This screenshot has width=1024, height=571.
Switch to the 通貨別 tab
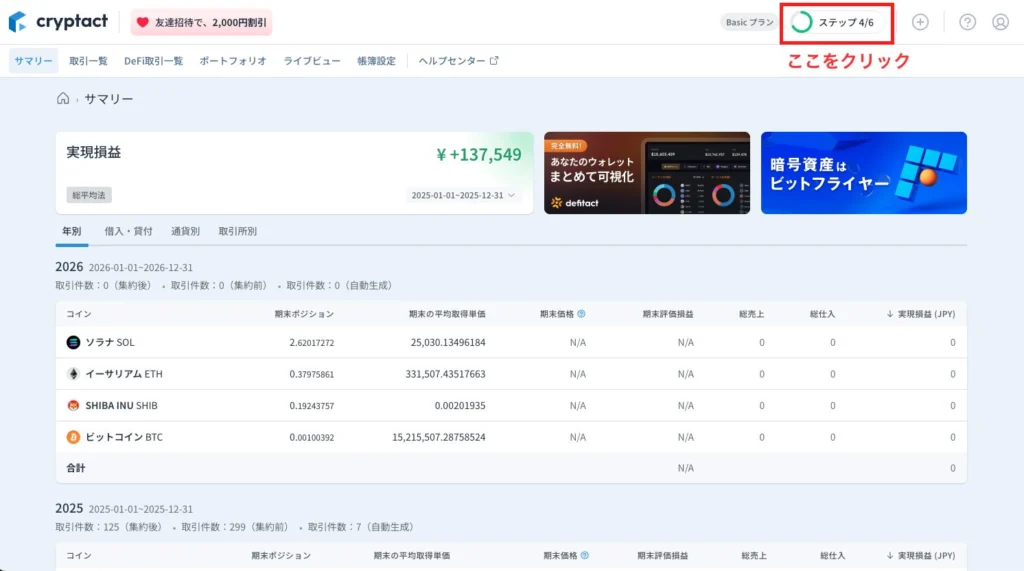(185, 231)
